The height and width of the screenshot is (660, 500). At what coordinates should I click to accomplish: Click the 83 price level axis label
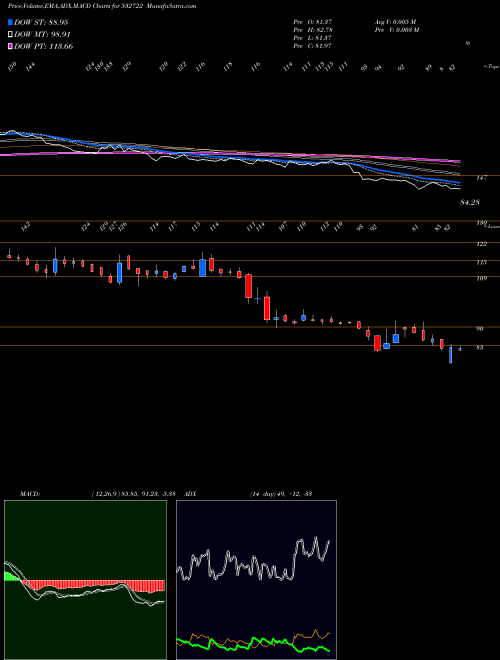pos(480,348)
